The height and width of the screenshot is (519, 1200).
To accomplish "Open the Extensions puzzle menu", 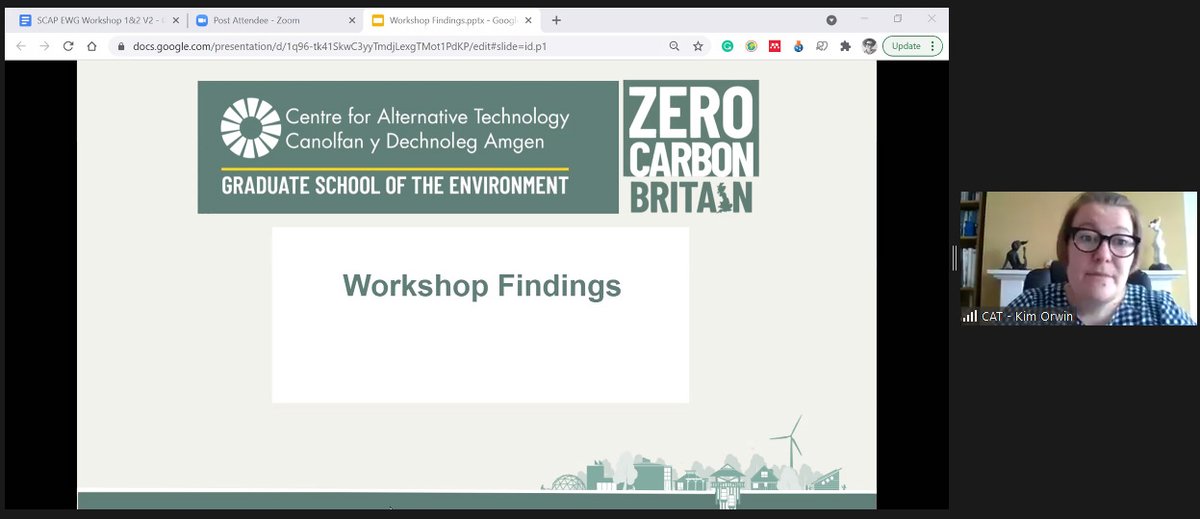I will [845, 46].
